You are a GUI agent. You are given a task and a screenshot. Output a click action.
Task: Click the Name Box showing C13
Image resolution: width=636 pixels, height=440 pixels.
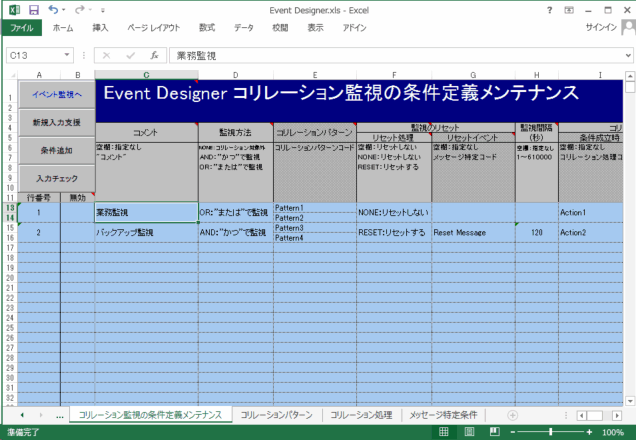pos(35,55)
